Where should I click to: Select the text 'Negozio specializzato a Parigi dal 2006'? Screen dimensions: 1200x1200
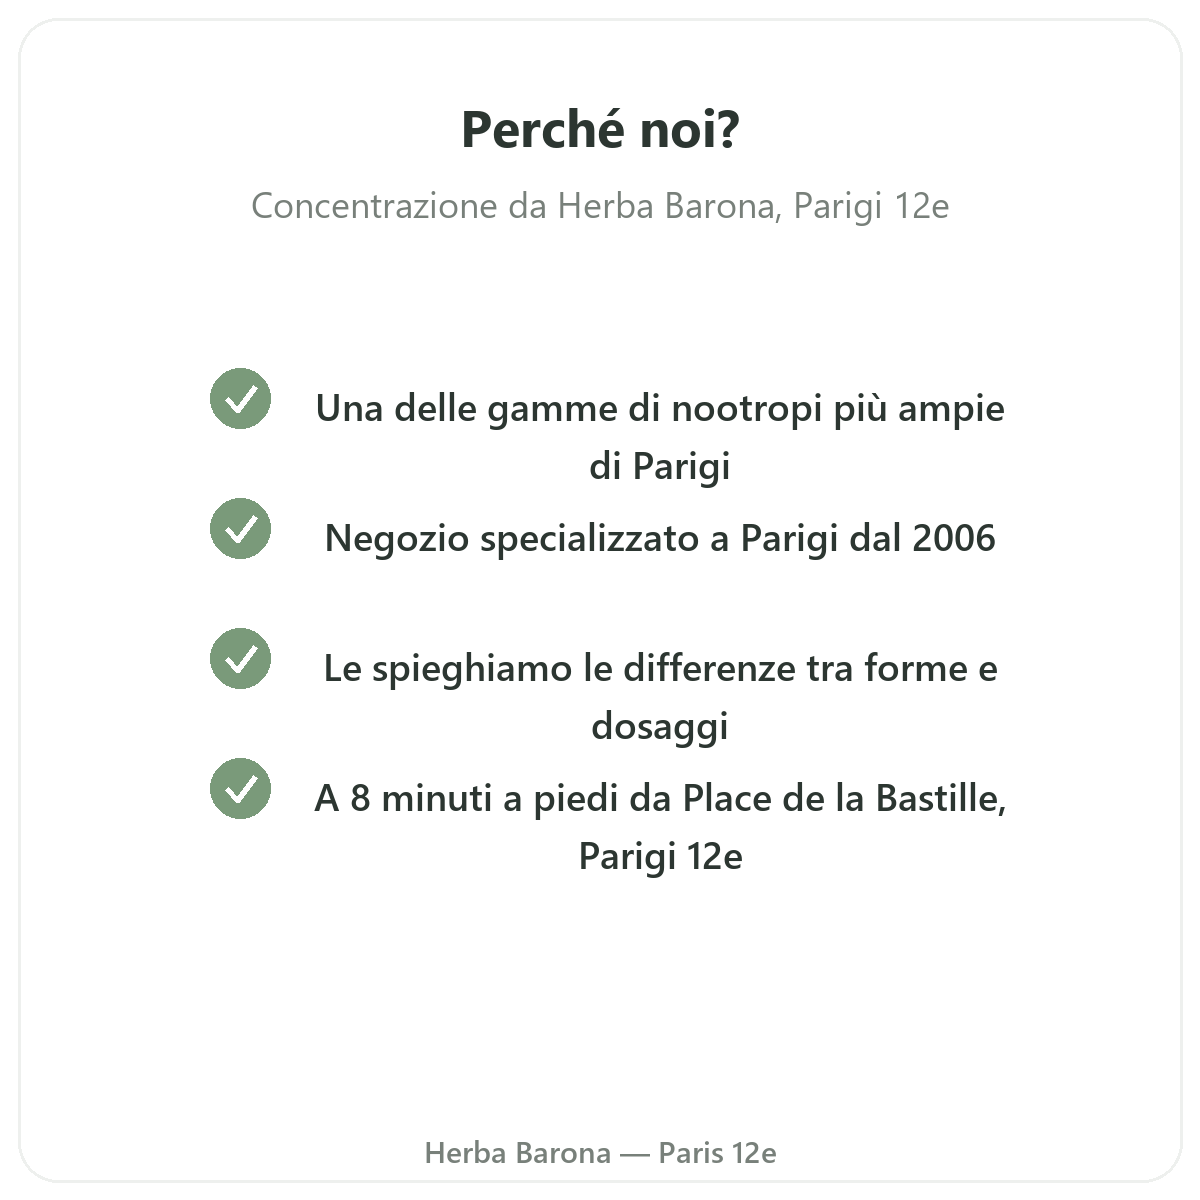pyautogui.click(x=660, y=538)
